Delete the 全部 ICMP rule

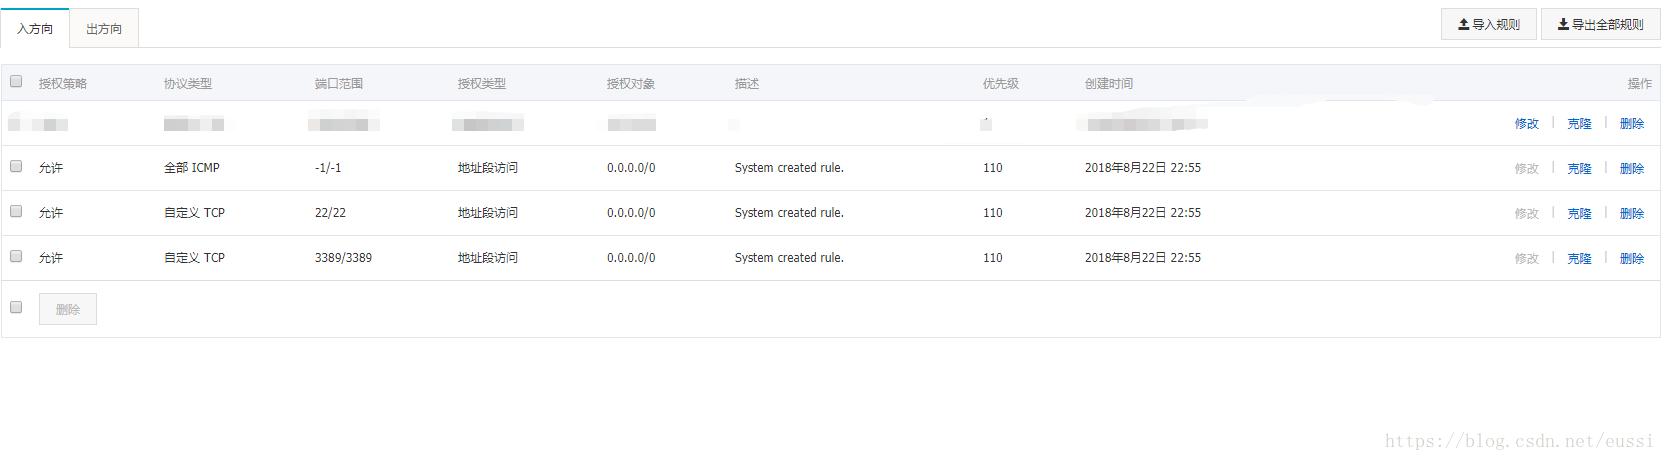point(1631,169)
